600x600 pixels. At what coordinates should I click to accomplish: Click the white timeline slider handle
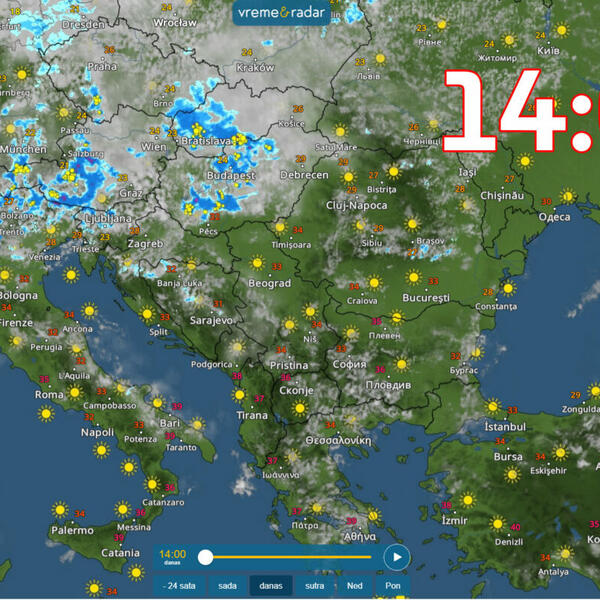click(205, 557)
